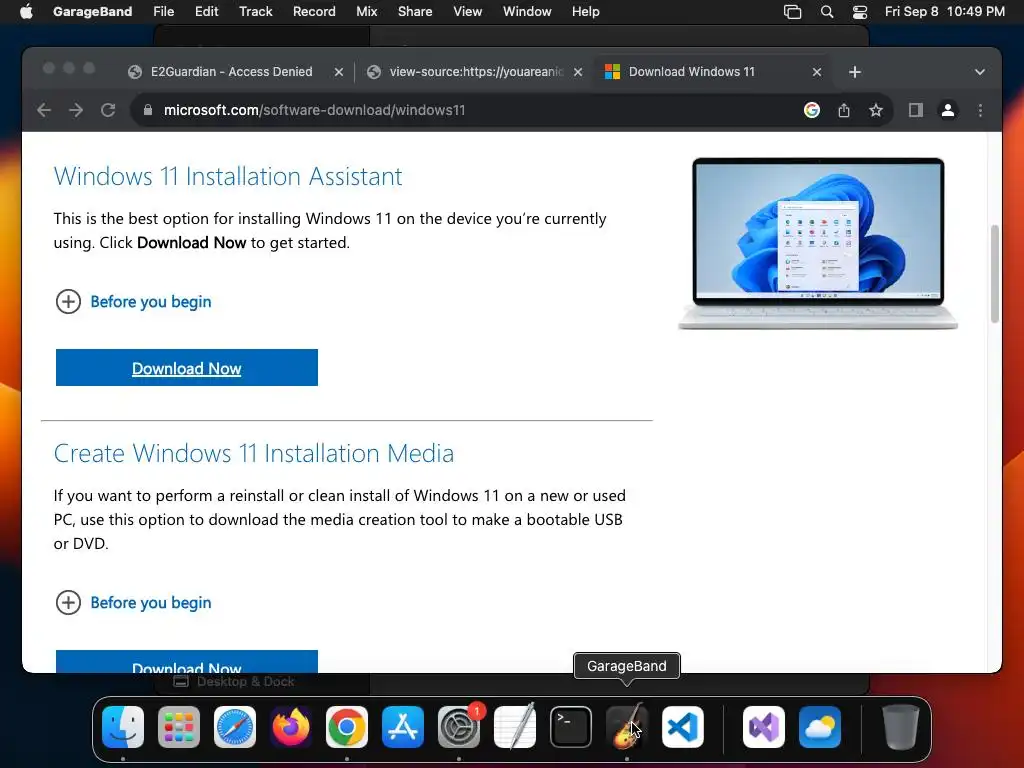Open Chrome three-dot menu
The height and width of the screenshot is (768, 1024).
[x=980, y=110]
